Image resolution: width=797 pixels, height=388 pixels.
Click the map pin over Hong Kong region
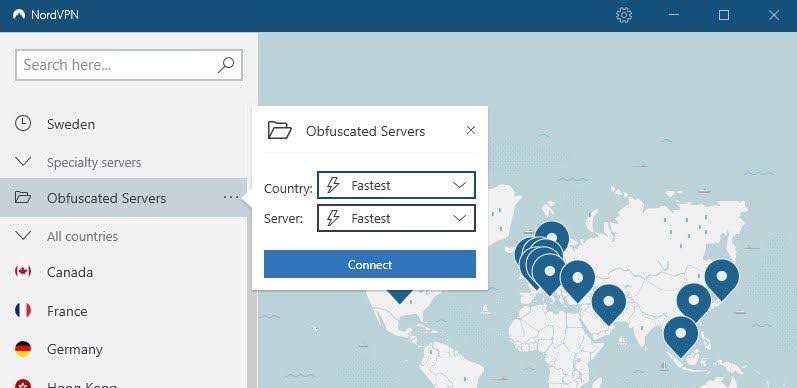[694, 302]
